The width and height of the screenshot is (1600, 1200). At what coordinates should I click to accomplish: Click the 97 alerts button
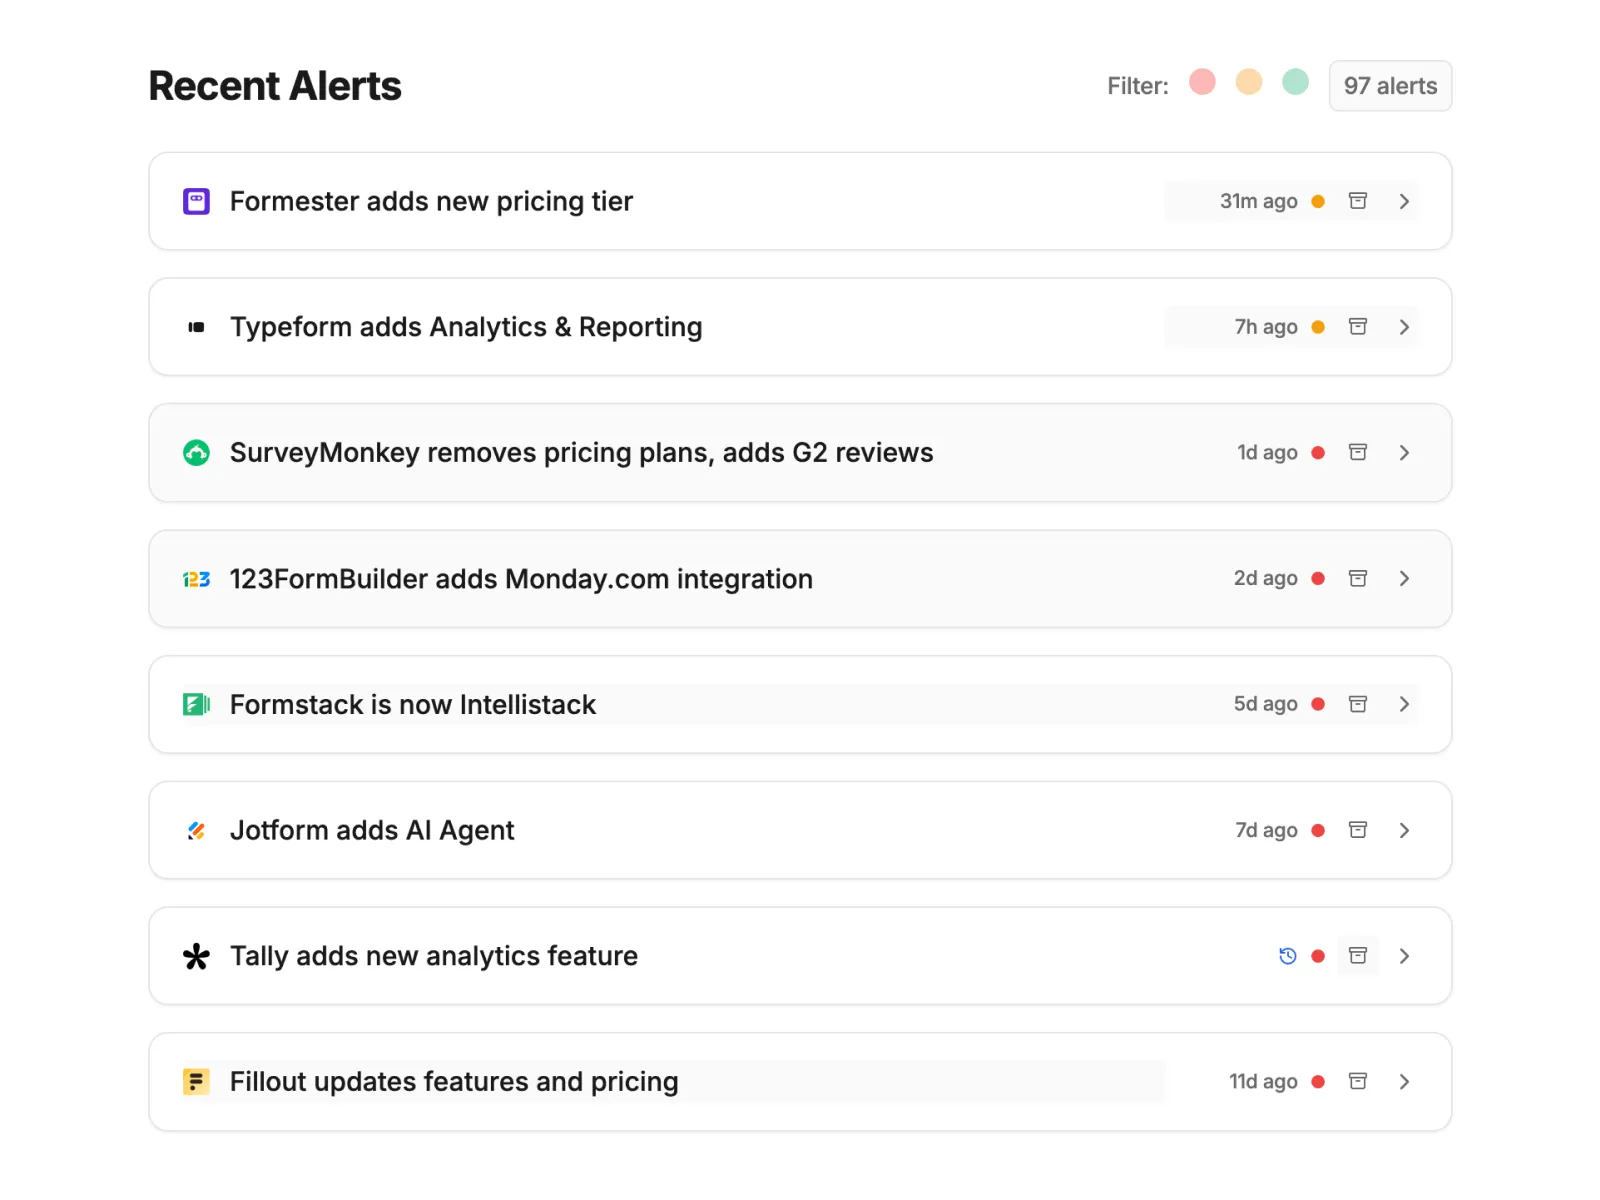tap(1389, 86)
